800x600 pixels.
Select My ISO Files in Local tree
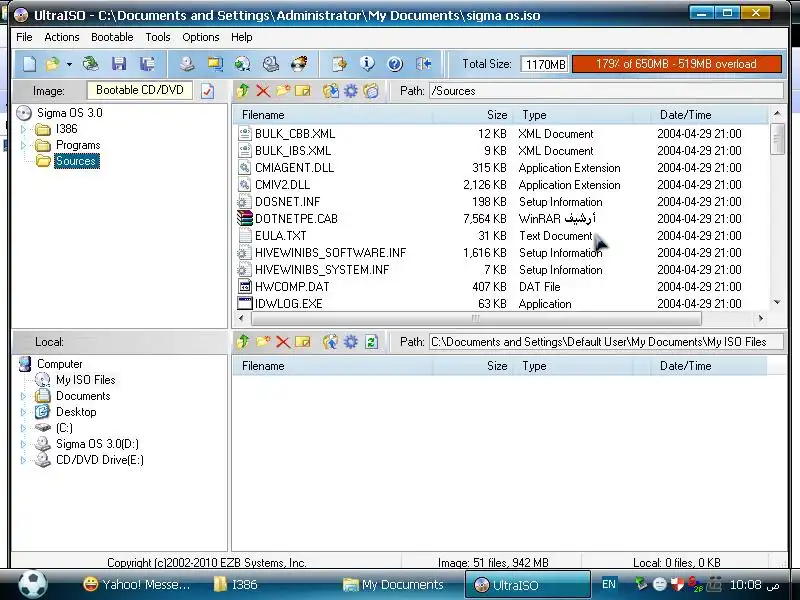(x=86, y=380)
